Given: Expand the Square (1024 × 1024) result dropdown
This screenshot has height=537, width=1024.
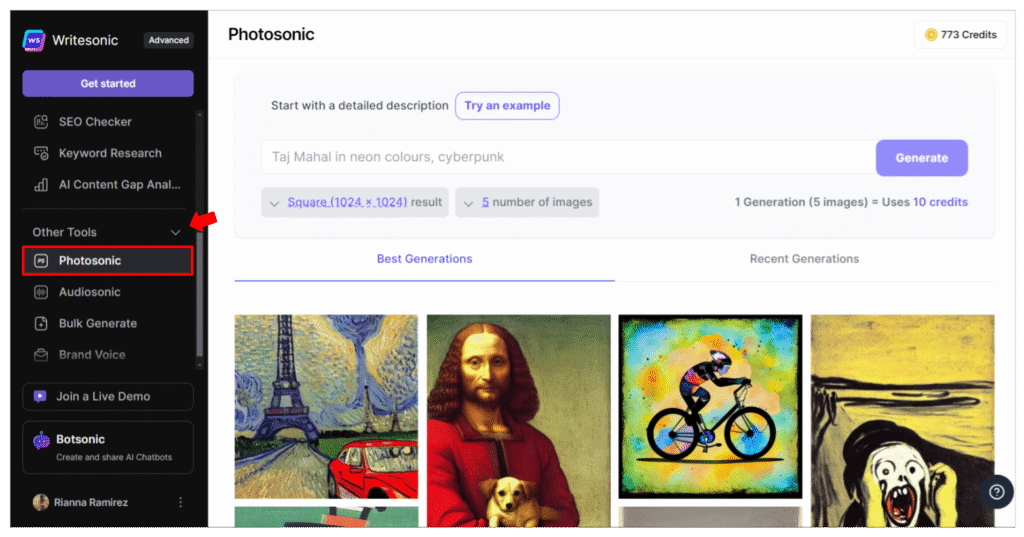Looking at the screenshot, I should [x=355, y=203].
